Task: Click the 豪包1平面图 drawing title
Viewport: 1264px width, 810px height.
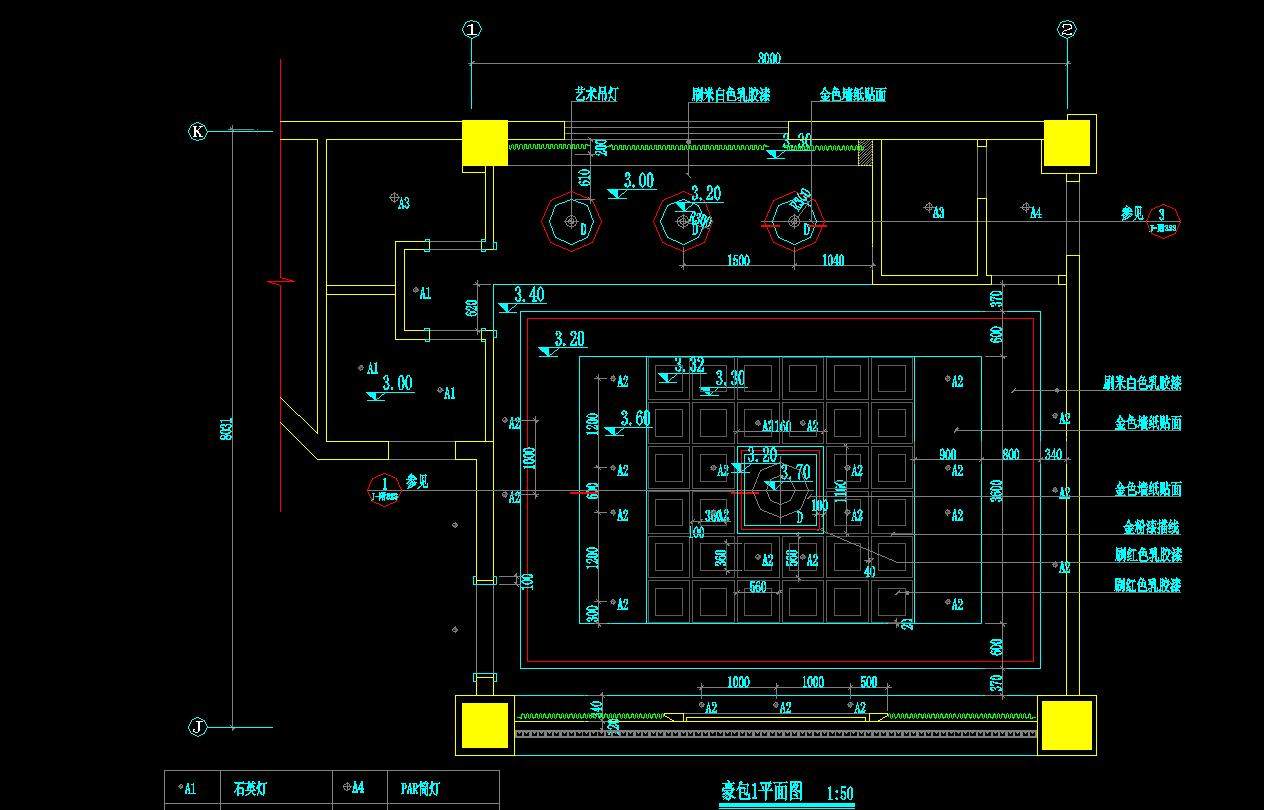Action: (x=762, y=791)
